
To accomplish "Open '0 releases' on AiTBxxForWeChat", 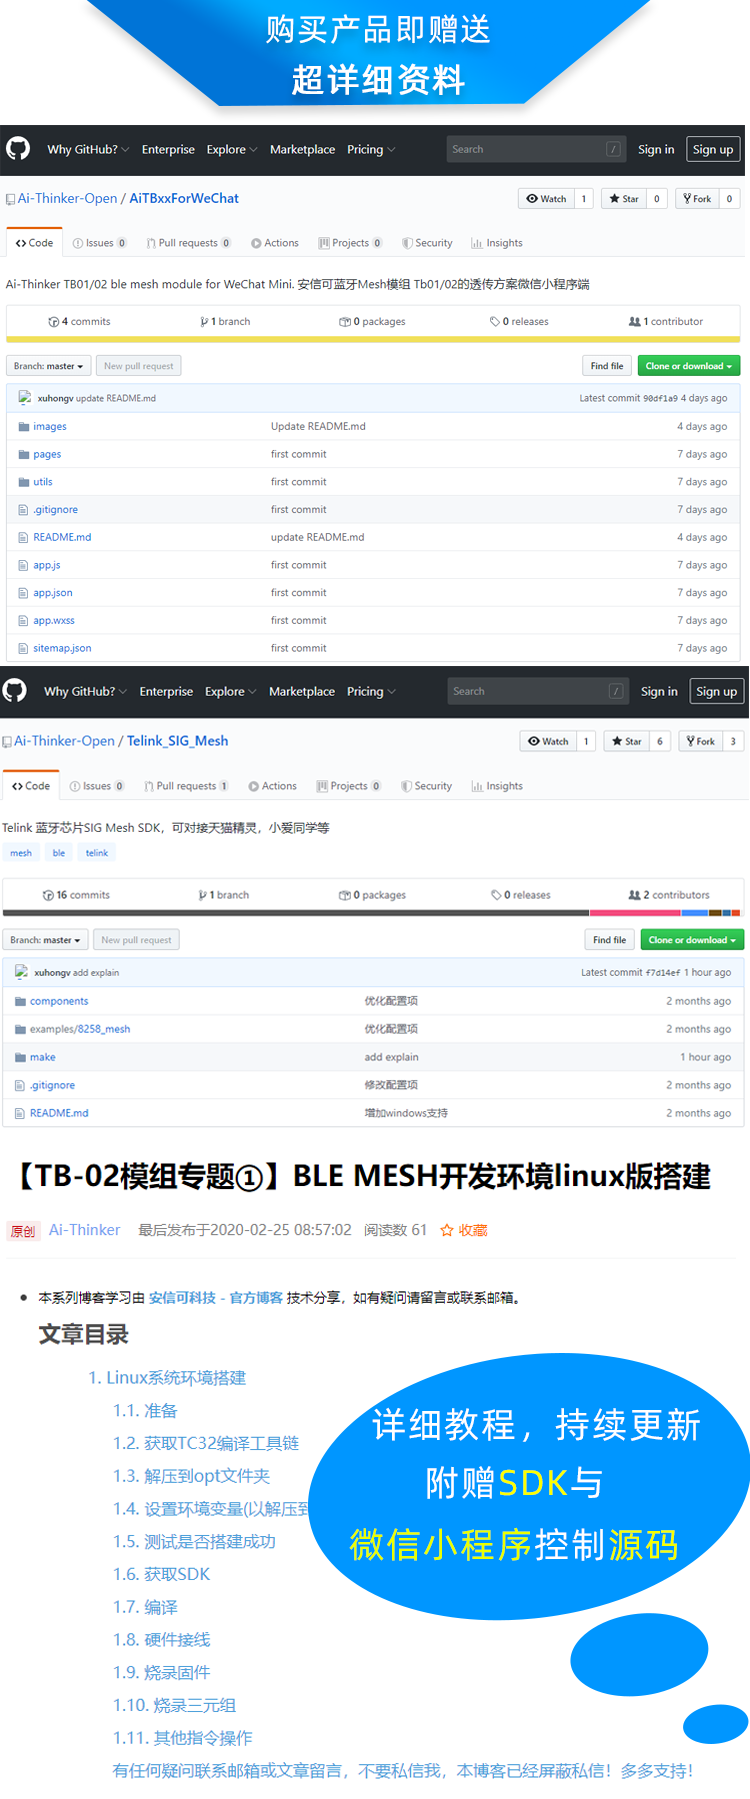I will pyautogui.click(x=519, y=321).
